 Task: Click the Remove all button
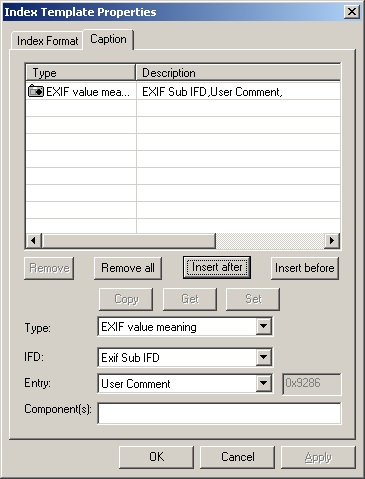point(128,268)
